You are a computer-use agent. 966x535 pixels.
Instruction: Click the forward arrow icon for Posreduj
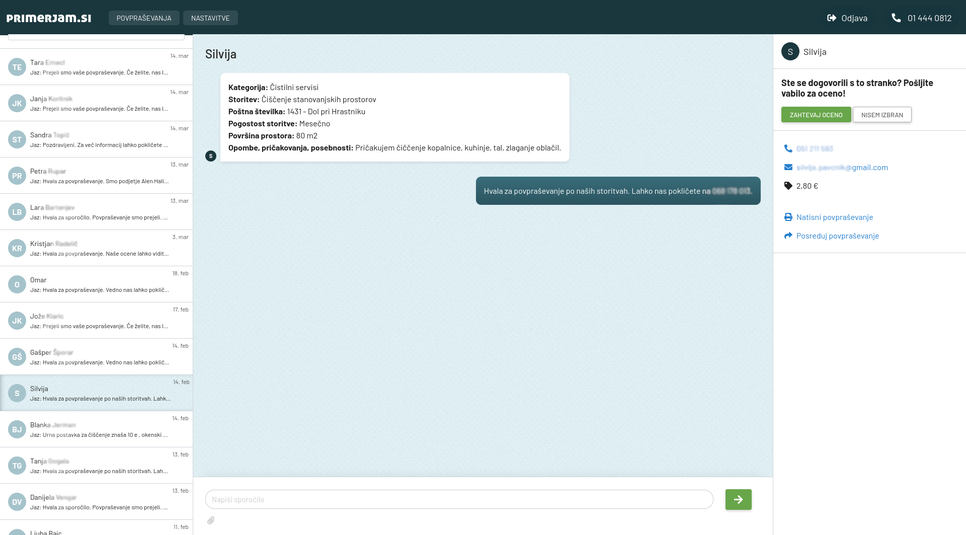pyautogui.click(x=788, y=236)
